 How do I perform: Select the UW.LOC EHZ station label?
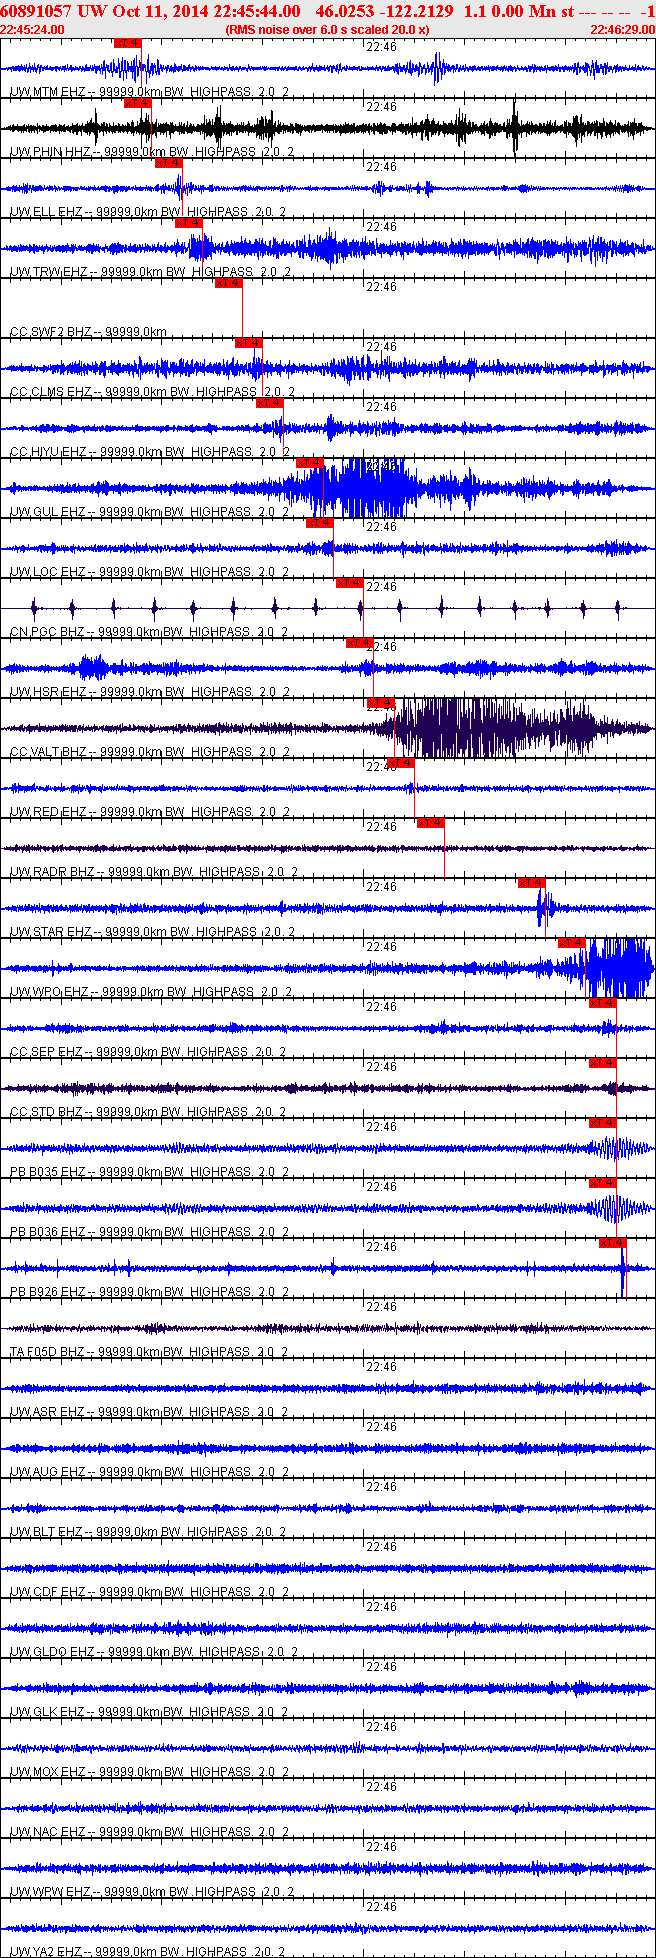[47, 572]
